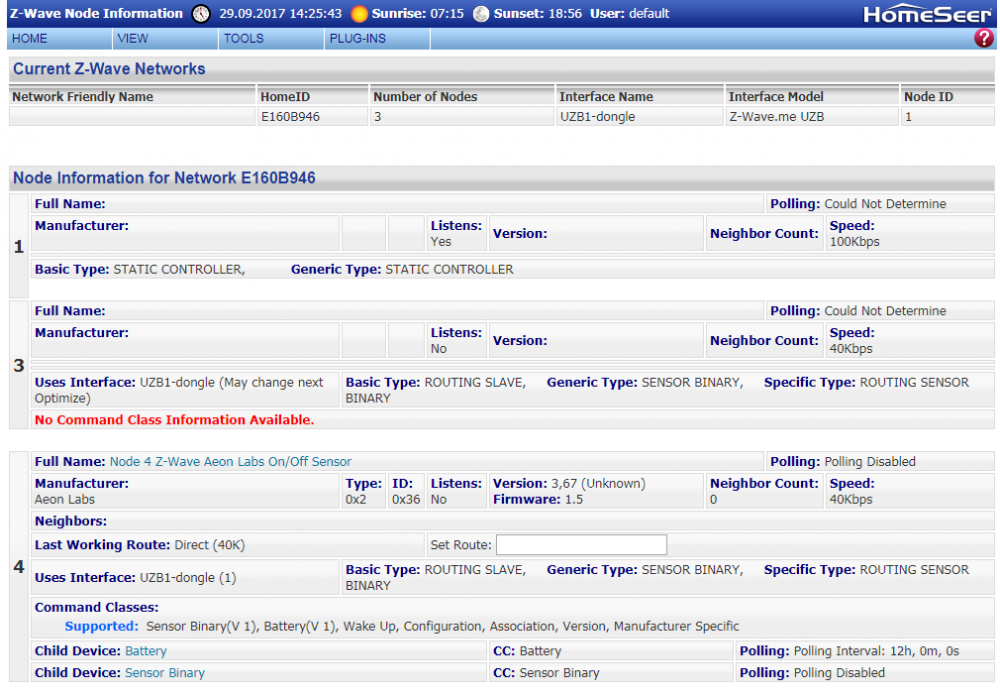
Task: Open the HOME menu
Action: click(30, 39)
